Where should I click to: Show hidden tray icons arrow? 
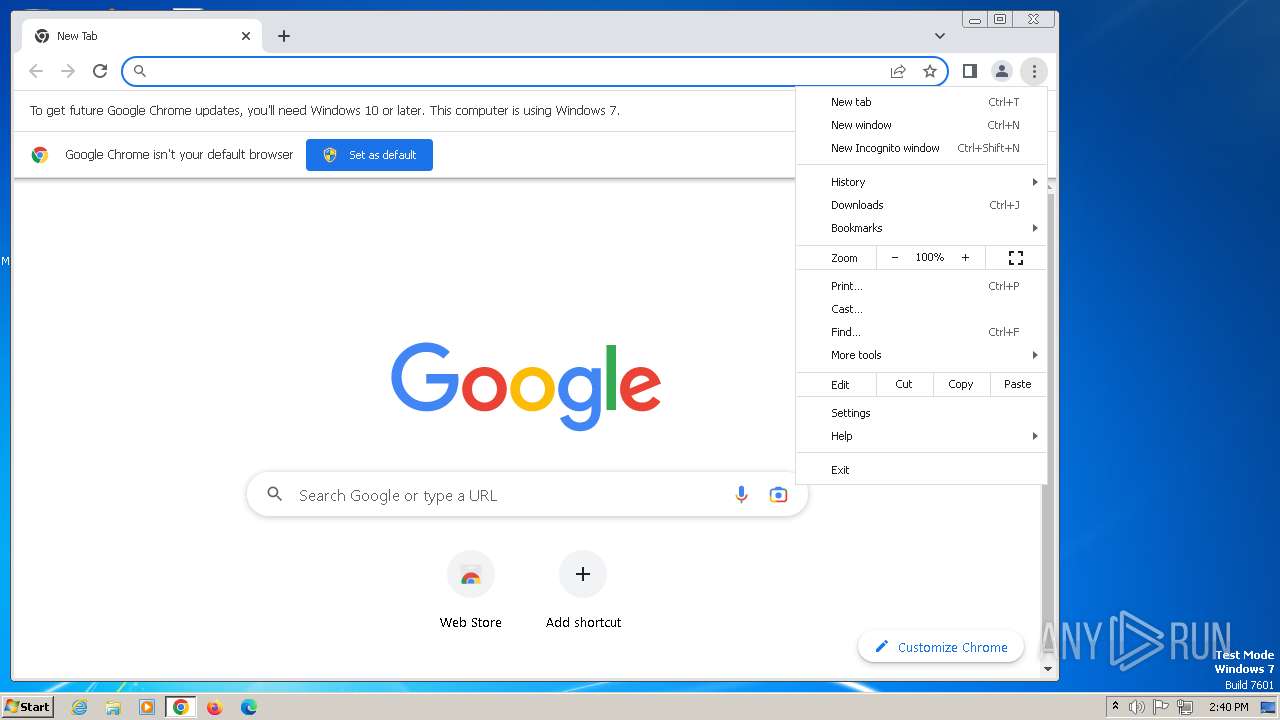(x=1115, y=707)
